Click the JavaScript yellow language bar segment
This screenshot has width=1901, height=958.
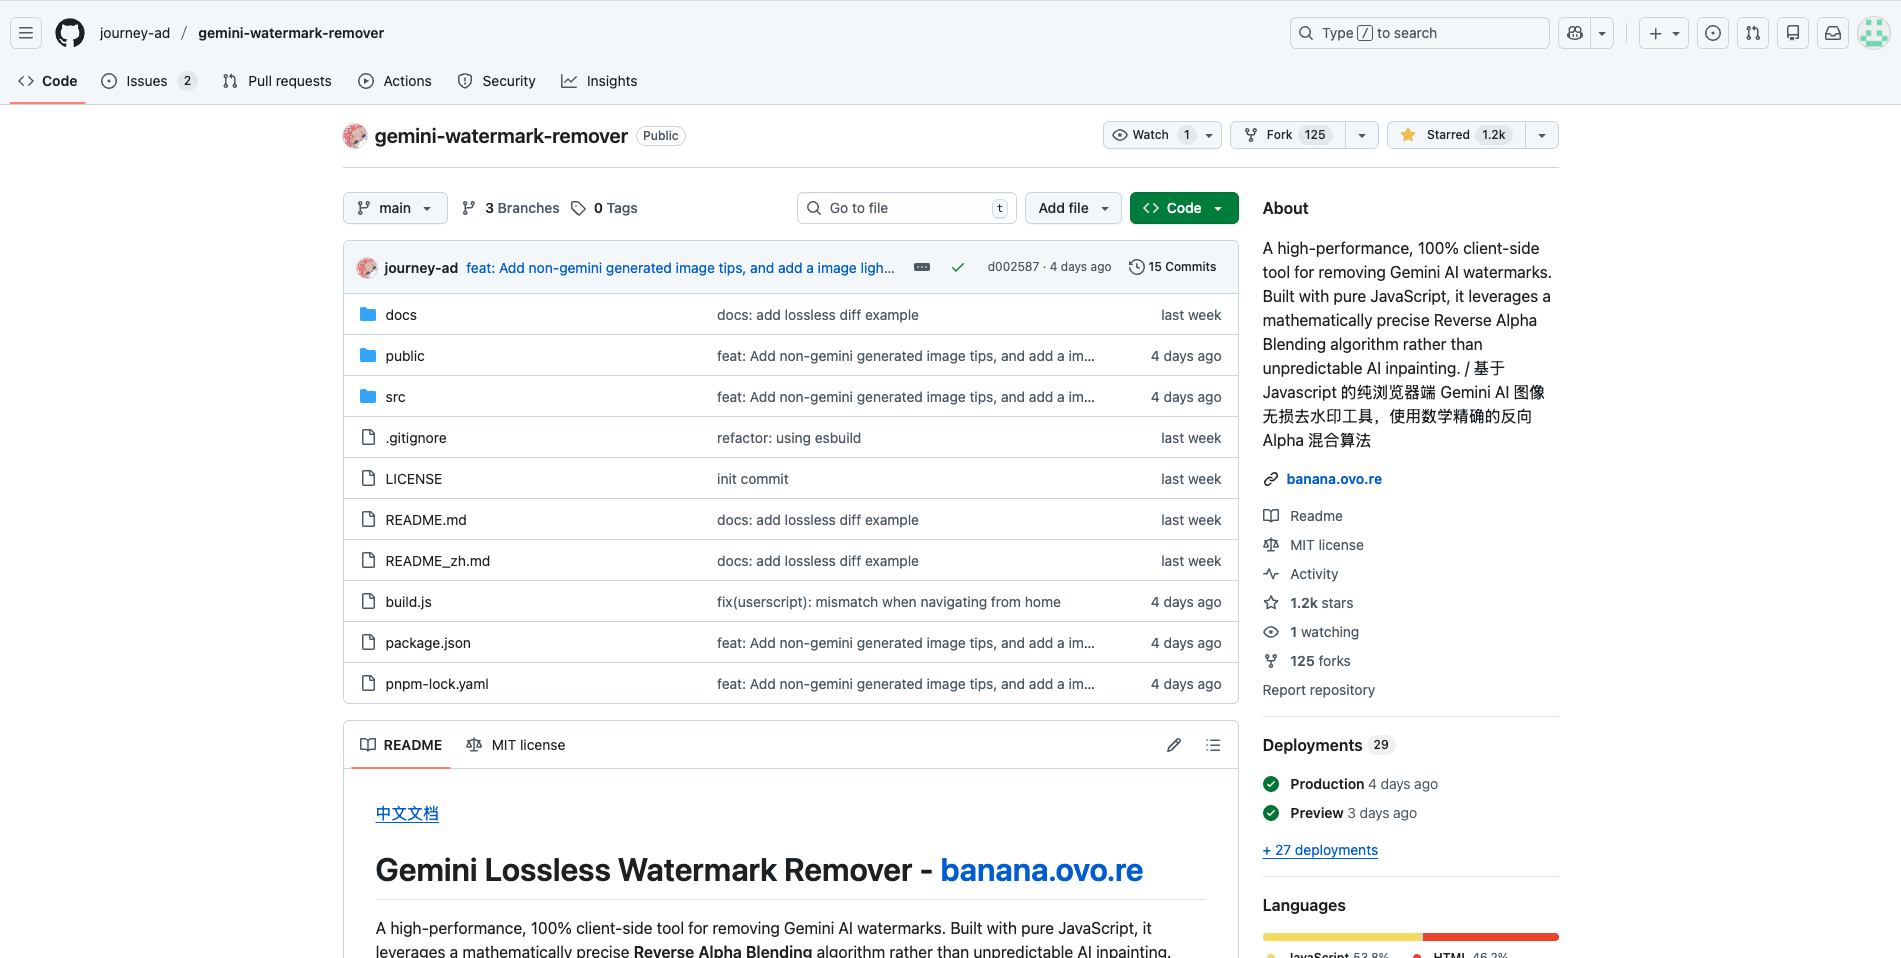[1342, 937]
